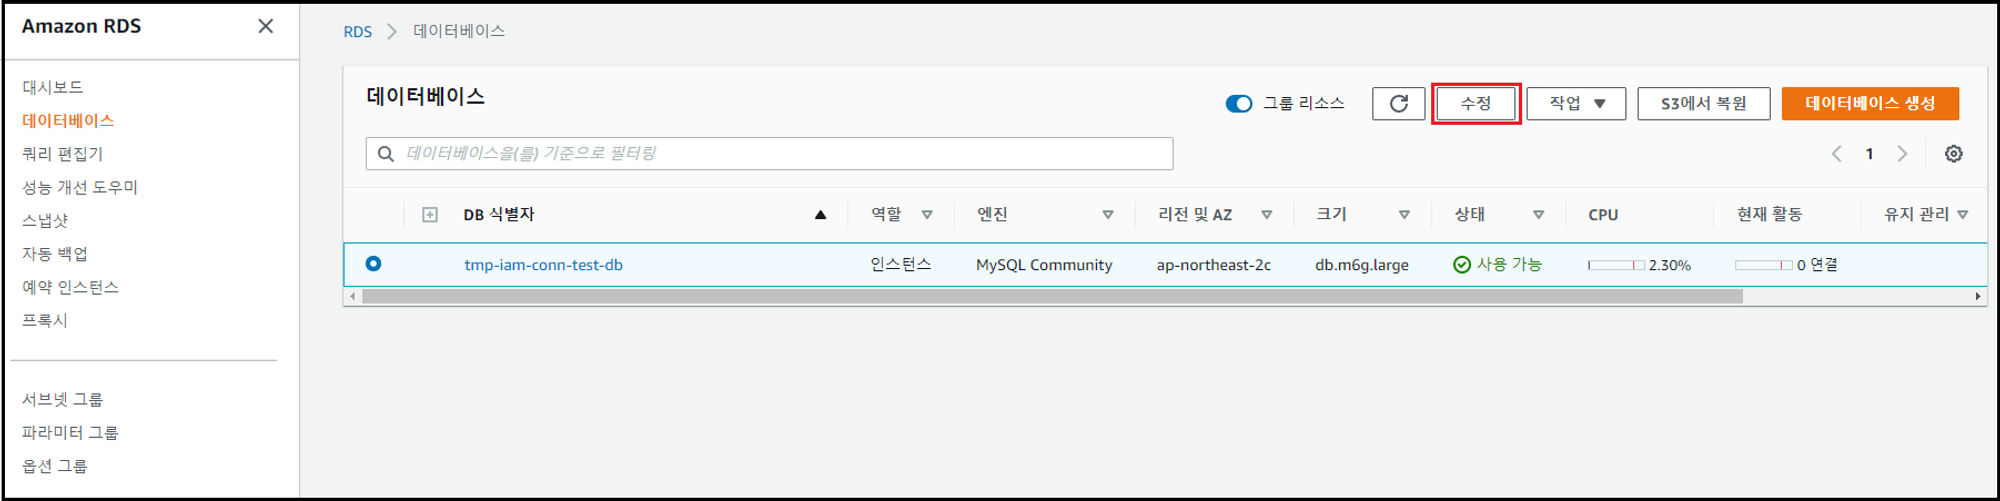Sort by 상태 column arrow
Image resolution: width=2000 pixels, height=501 pixels.
click(1539, 215)
